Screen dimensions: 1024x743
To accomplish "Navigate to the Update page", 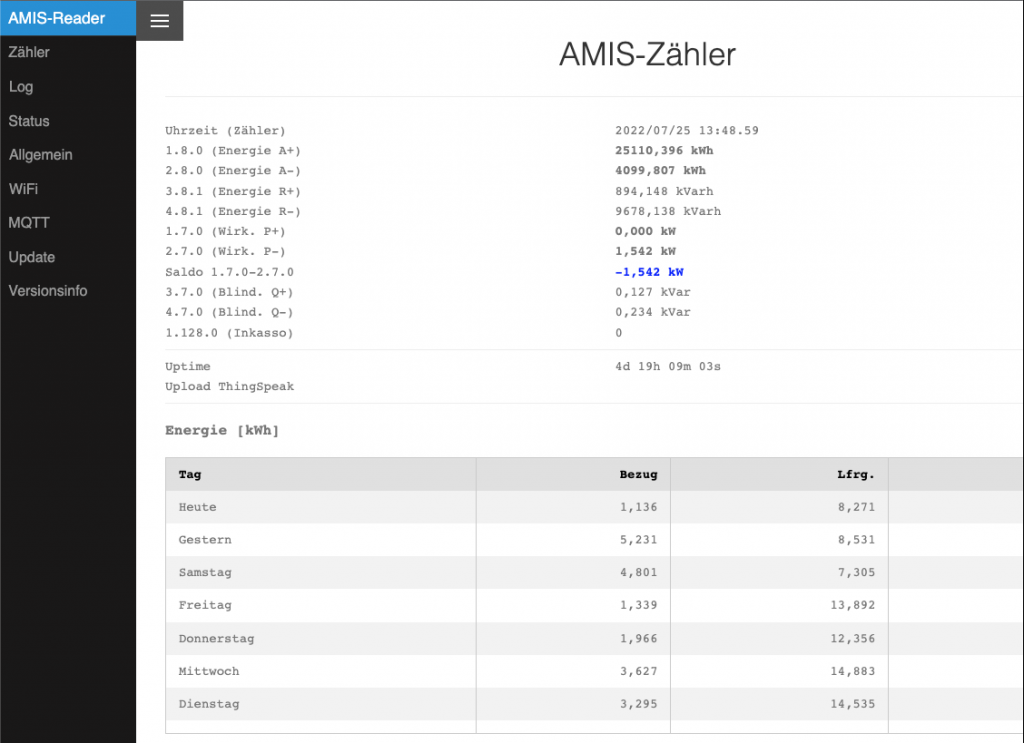I will pos(32,257).
